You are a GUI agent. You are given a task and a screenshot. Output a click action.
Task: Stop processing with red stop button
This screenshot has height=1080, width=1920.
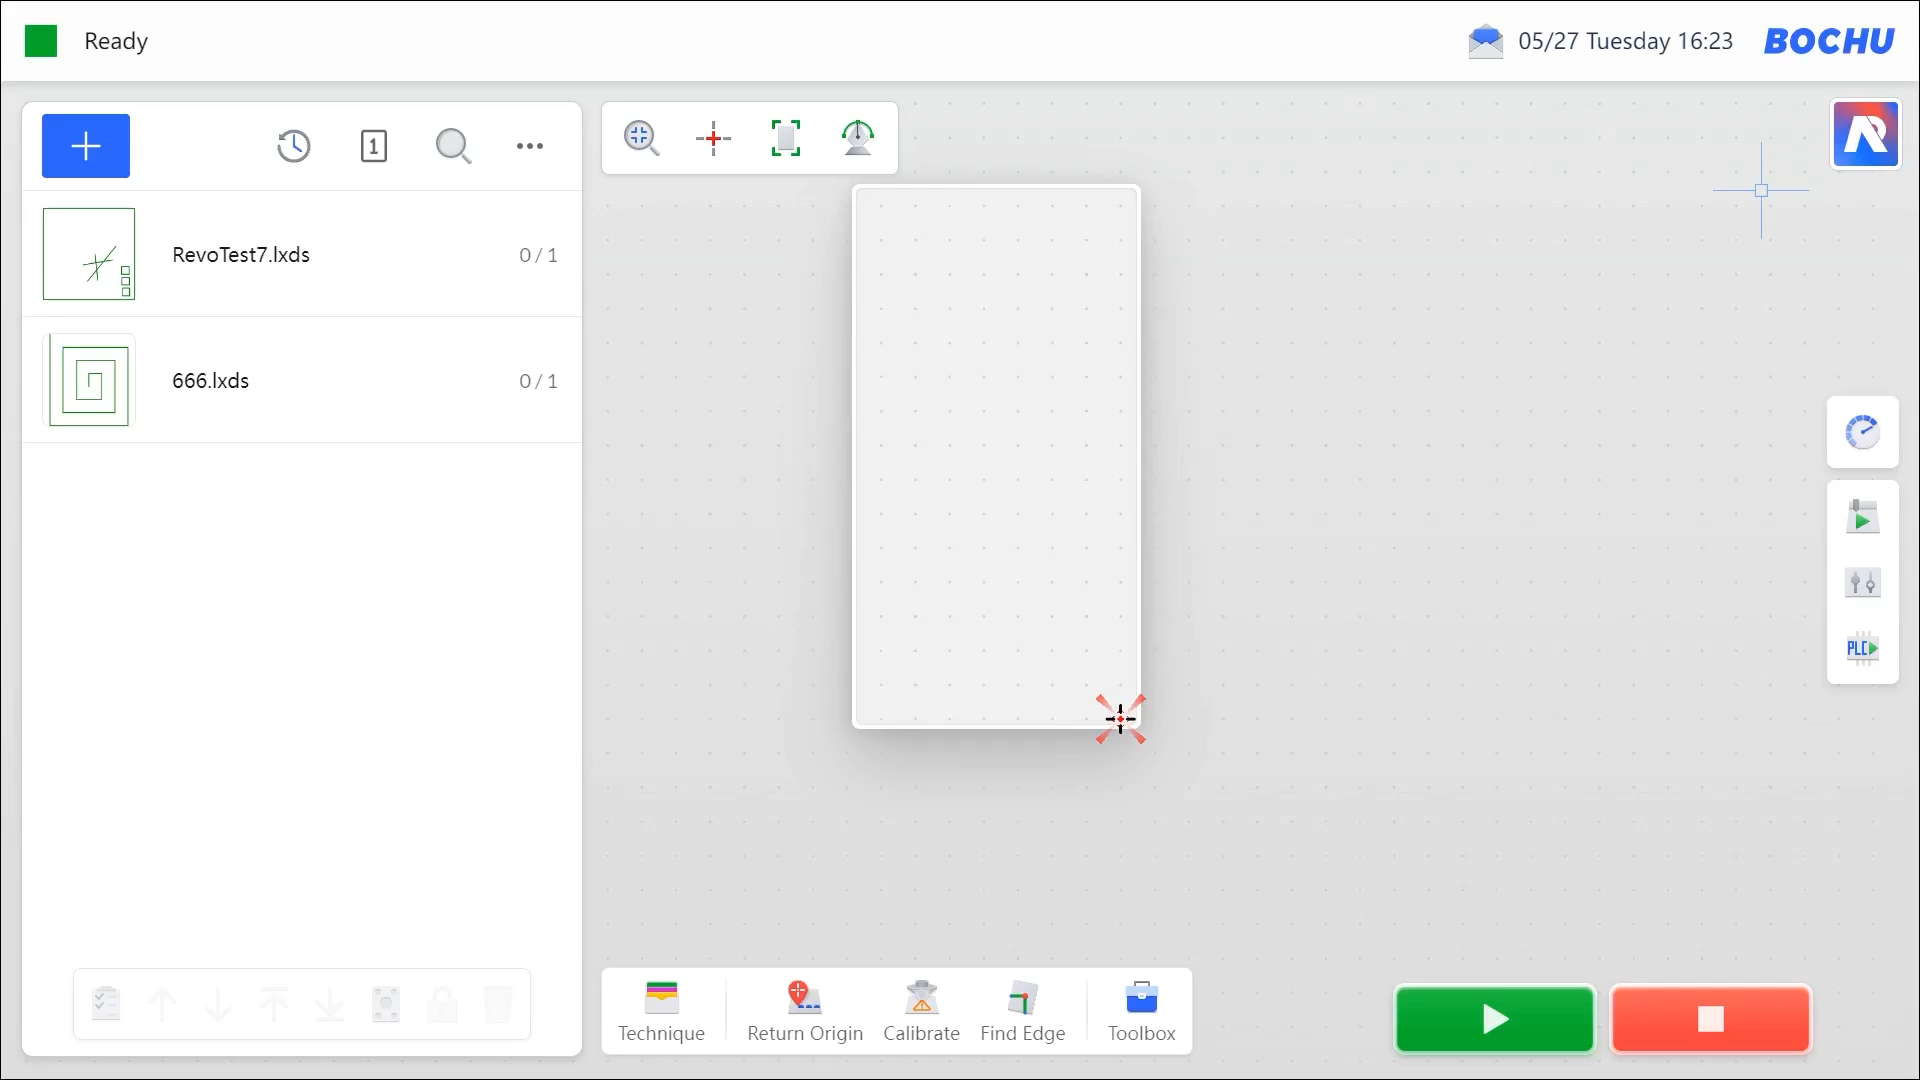(1711, 1019)
